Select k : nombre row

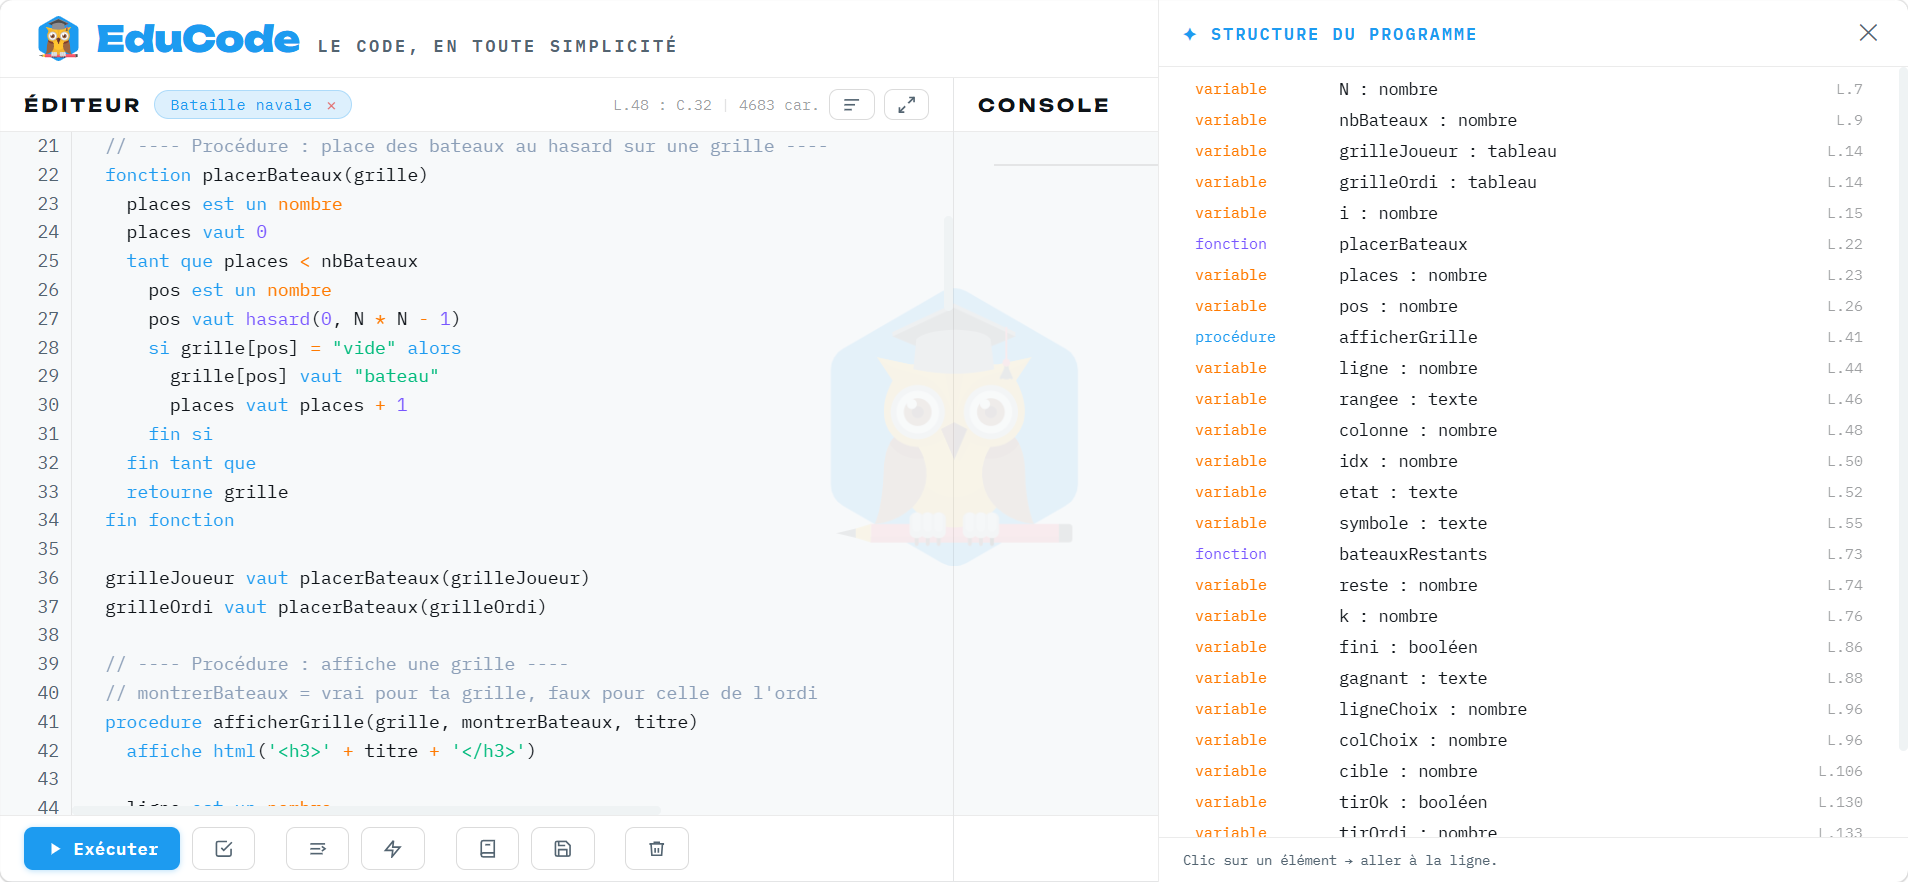tap(1528, 616)
